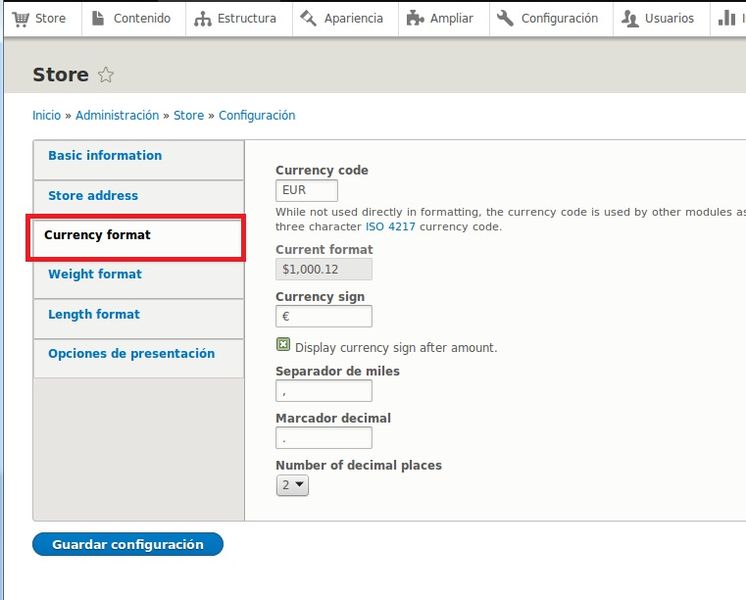Open the ISO 4217 link
Image resolution: width=746 pixels, height=600 pixels.
[x=390, y=226]
